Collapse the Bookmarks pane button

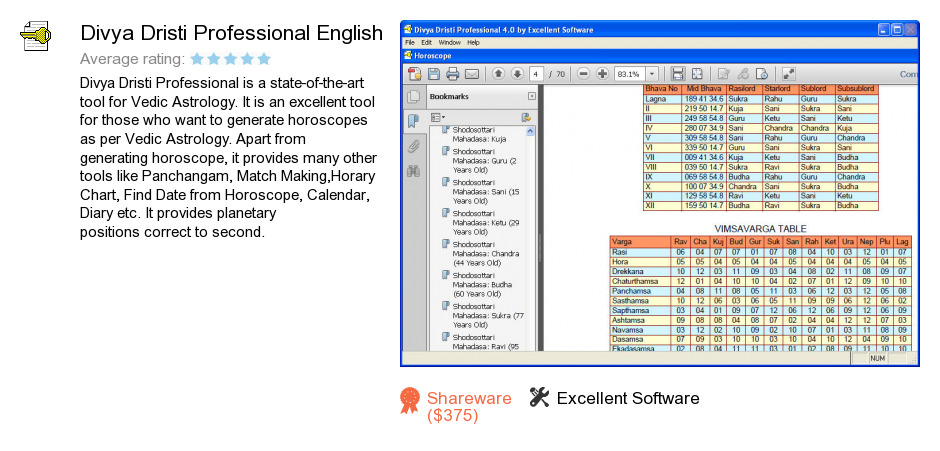[x=532, y=96]
